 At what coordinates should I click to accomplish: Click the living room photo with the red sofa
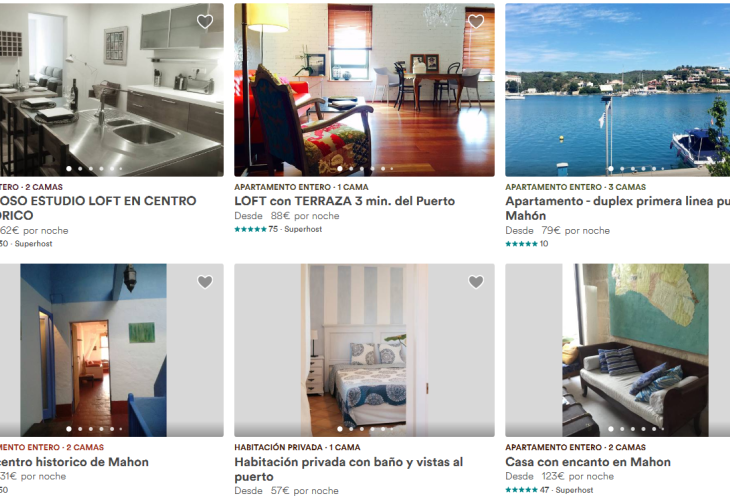pyautogui.click(x=365, y=90)
